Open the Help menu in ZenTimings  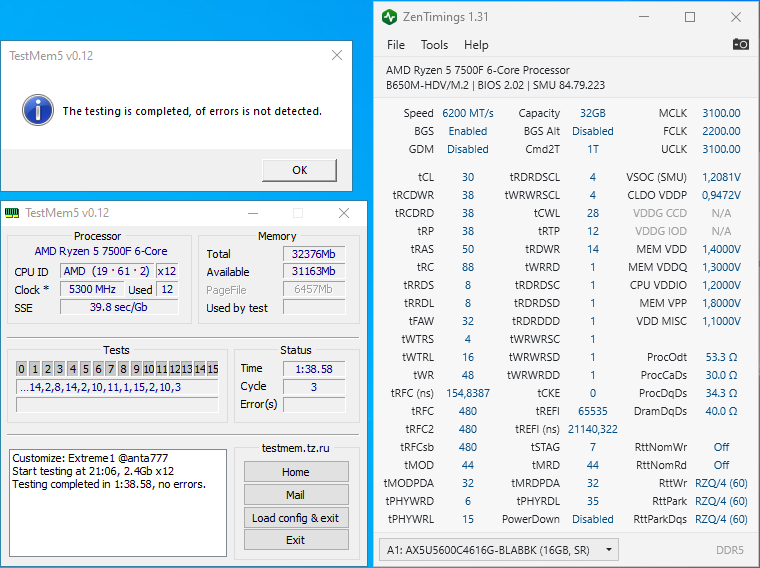476,45
